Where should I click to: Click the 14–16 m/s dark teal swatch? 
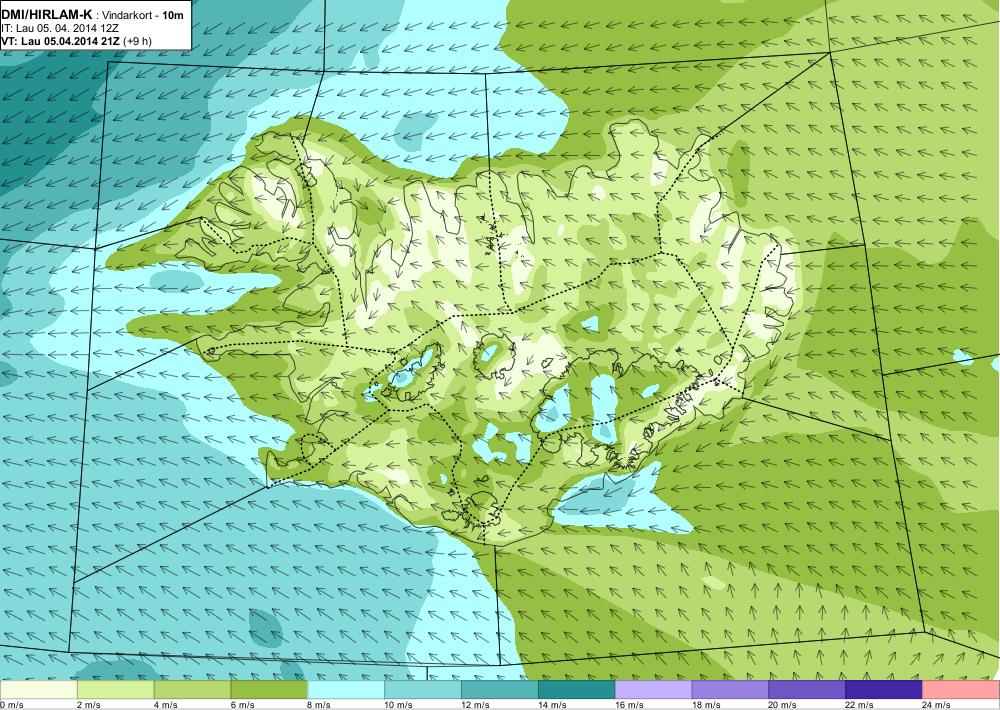(x=577, y=690)
